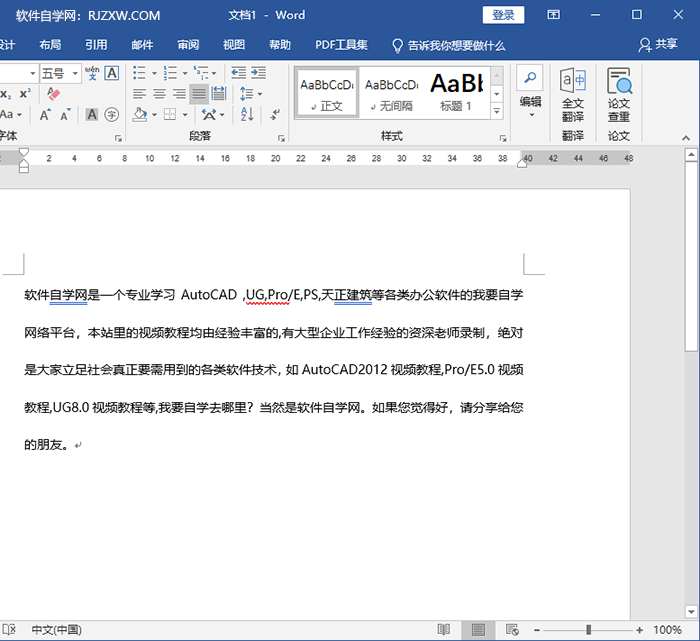This screenshot has height=641, width=700.
Task: Open 编辑 find menu
Action: coord(530,93)
